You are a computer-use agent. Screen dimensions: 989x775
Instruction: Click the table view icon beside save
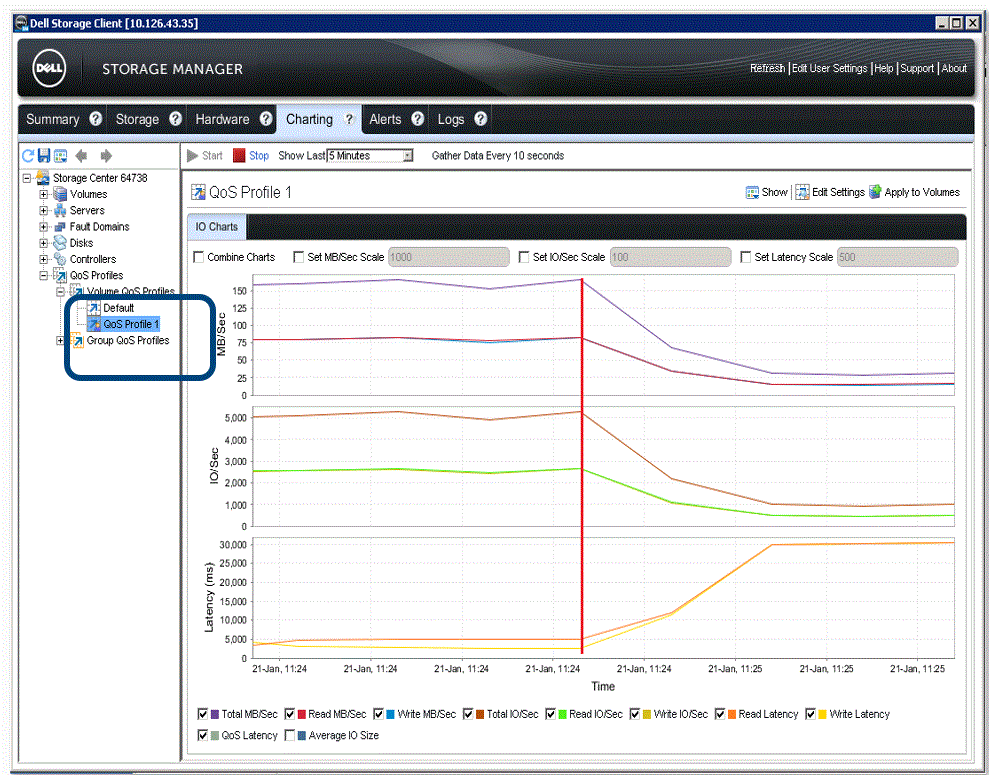pos(61,155)
